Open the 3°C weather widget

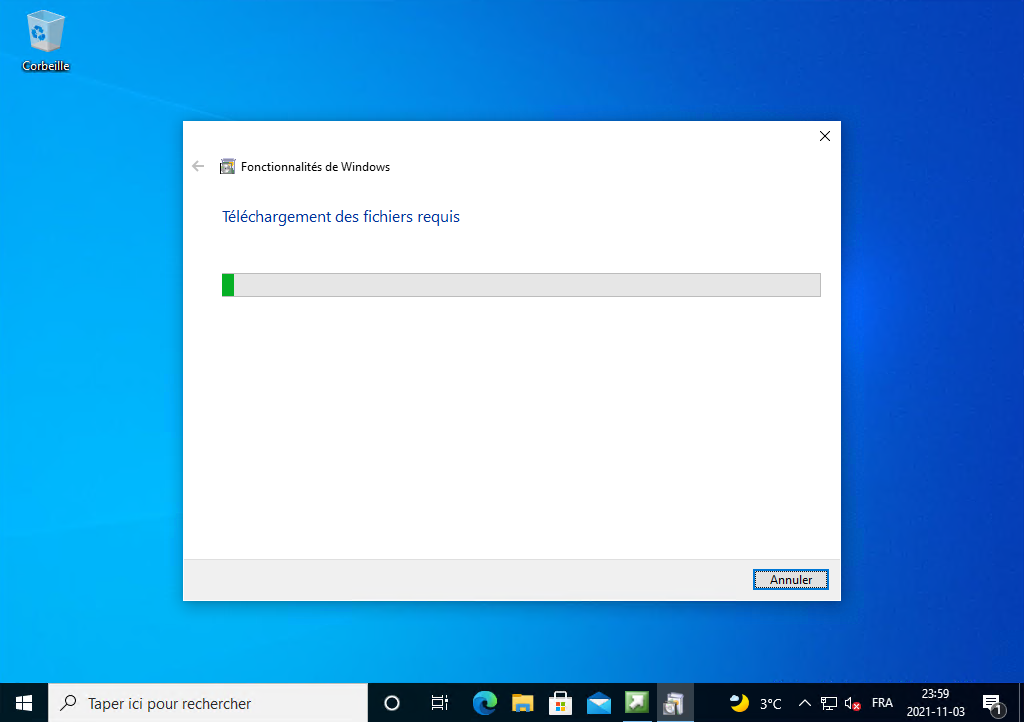[756, 703]
